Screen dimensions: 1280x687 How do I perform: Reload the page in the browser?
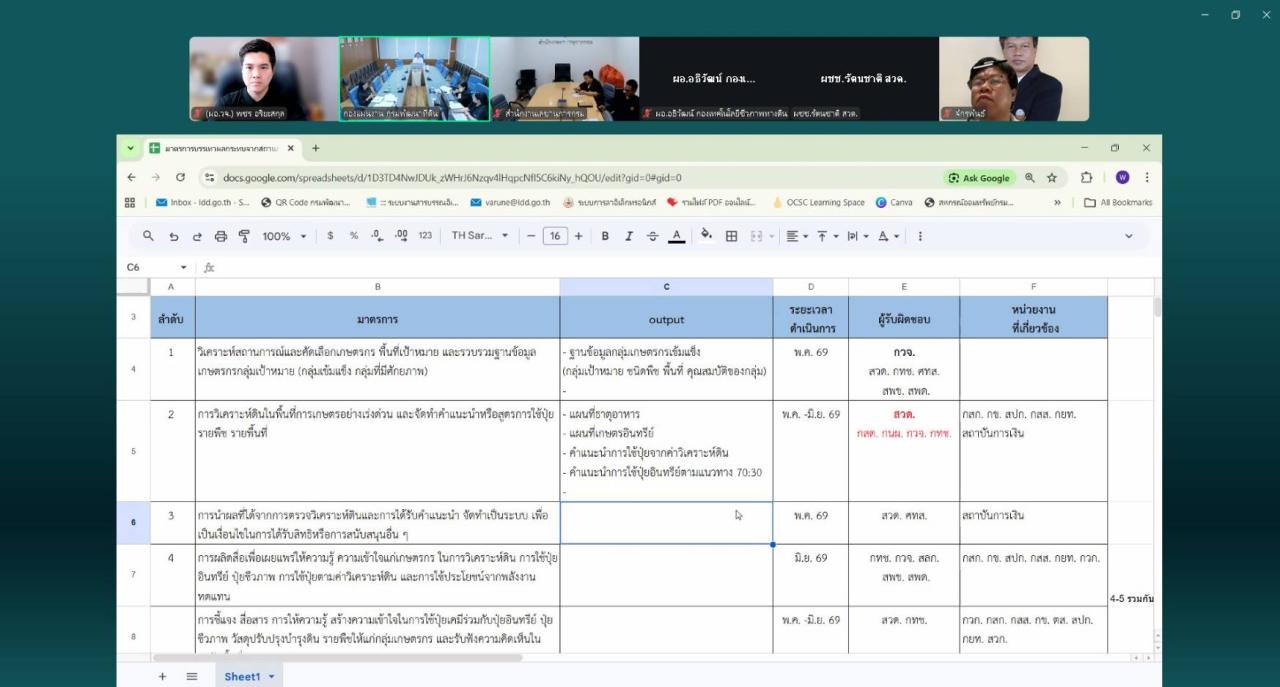(x=180, y=177)
